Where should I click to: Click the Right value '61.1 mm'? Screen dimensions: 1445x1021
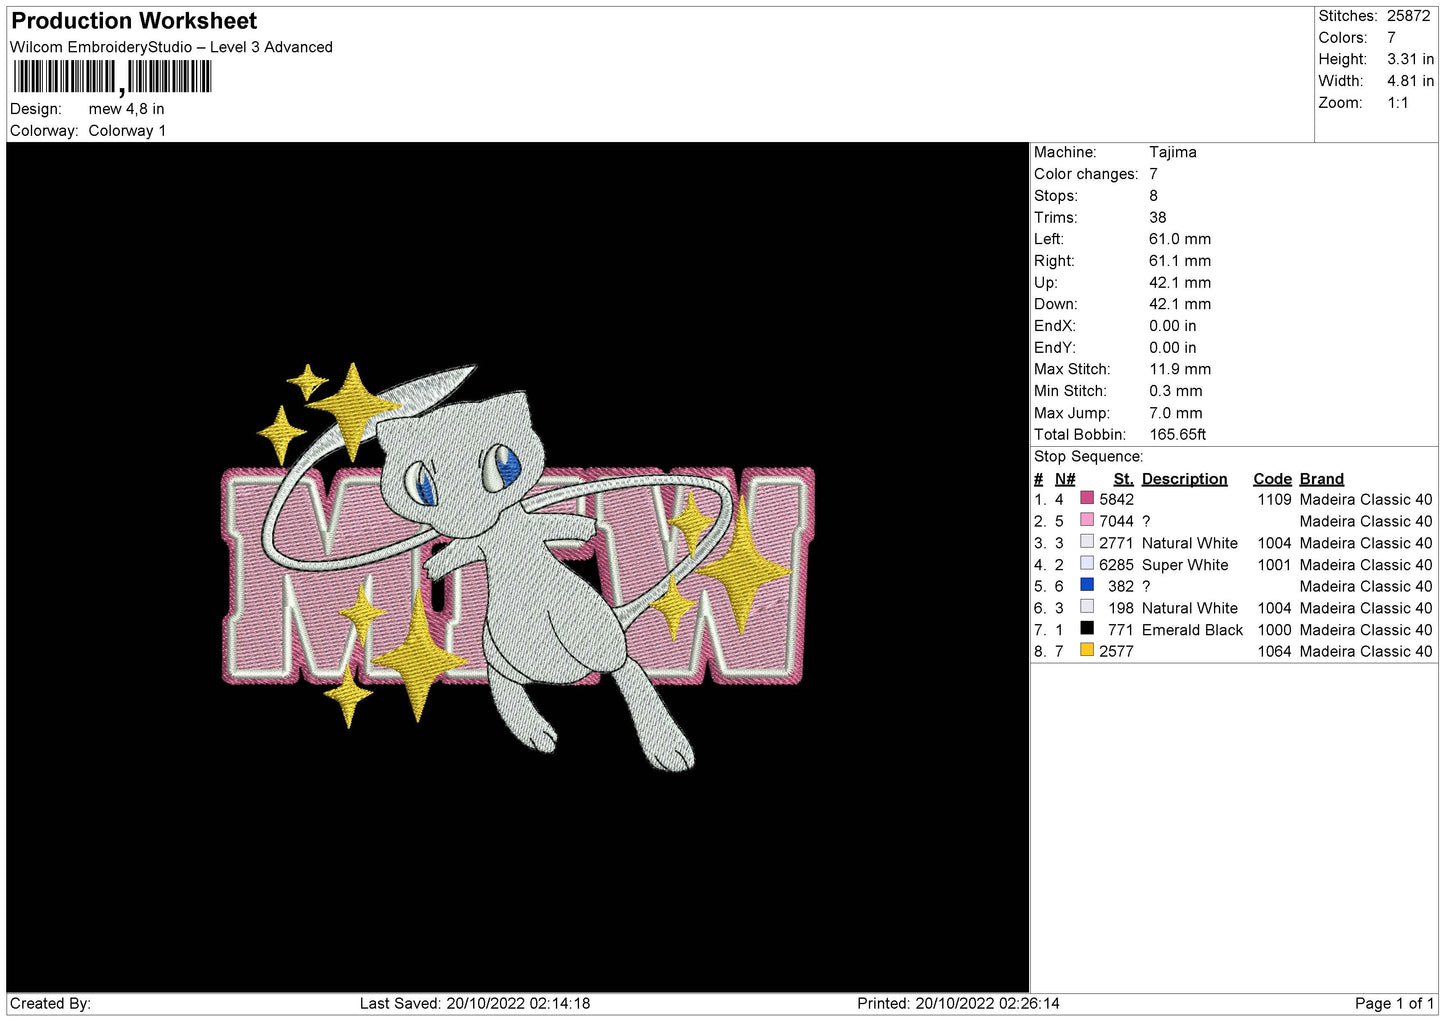[1180, 261]
